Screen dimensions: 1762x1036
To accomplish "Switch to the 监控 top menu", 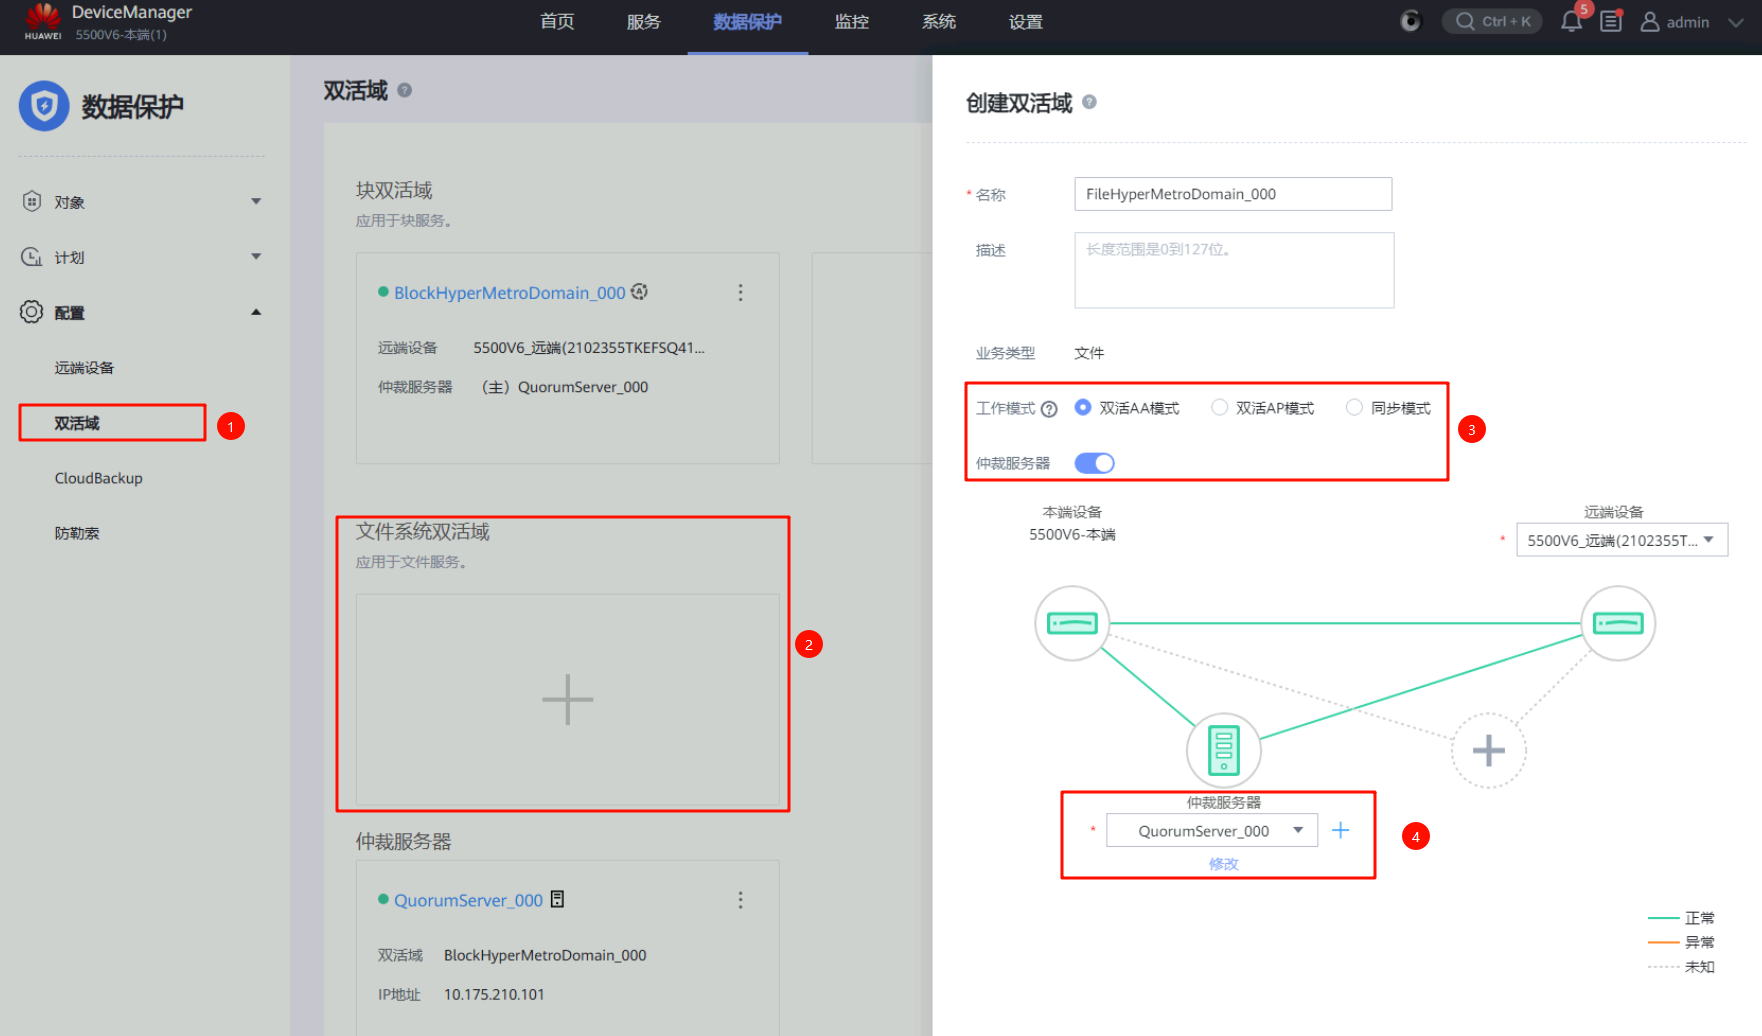I will click(x=851, y=22).
